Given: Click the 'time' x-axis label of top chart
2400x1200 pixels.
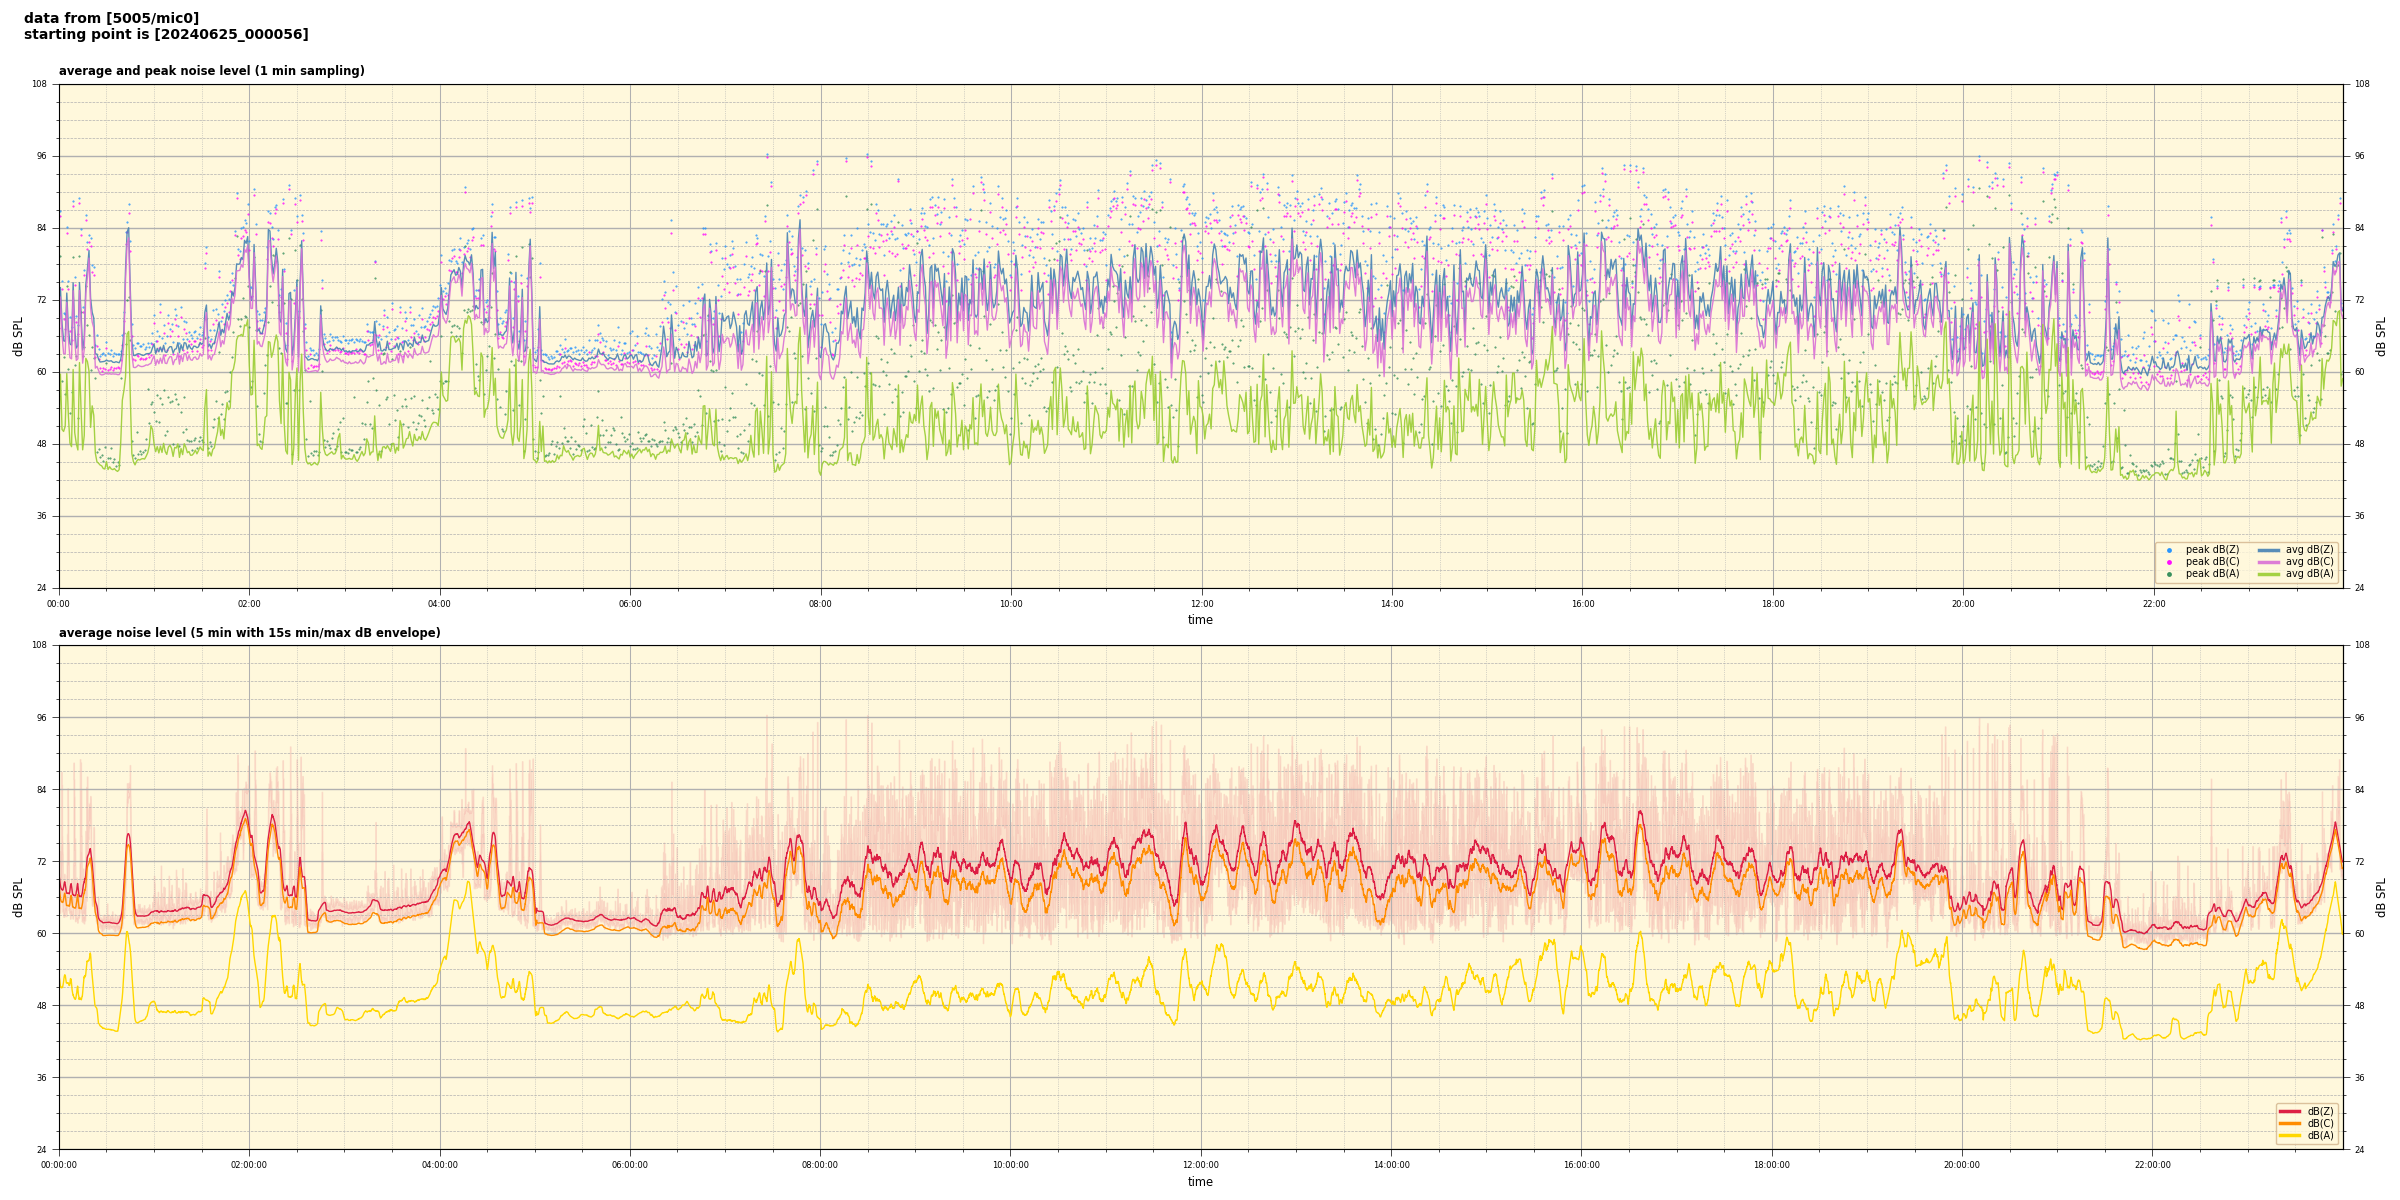Looking at the screenshot, I should tap(1200, 620).
